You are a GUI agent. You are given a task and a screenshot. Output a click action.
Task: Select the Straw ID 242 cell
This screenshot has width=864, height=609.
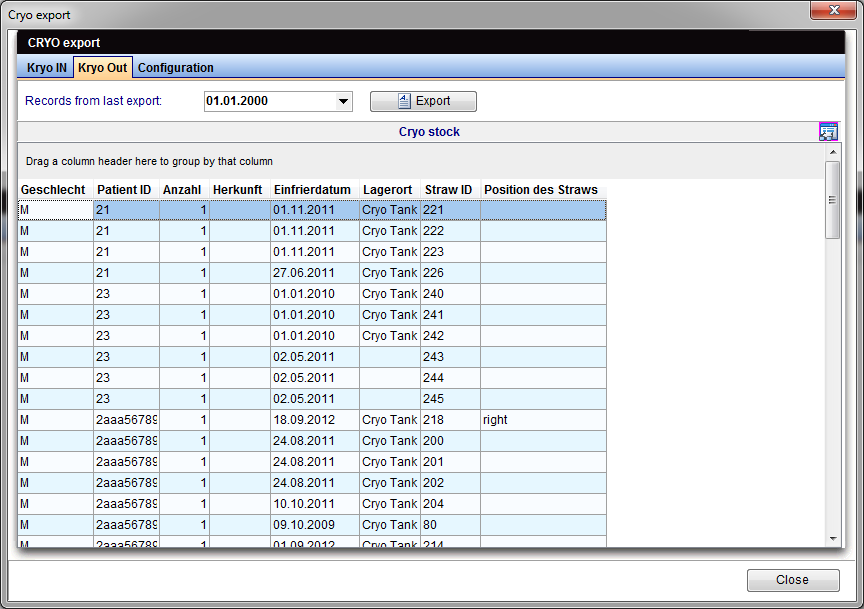(x=450, y=336)
